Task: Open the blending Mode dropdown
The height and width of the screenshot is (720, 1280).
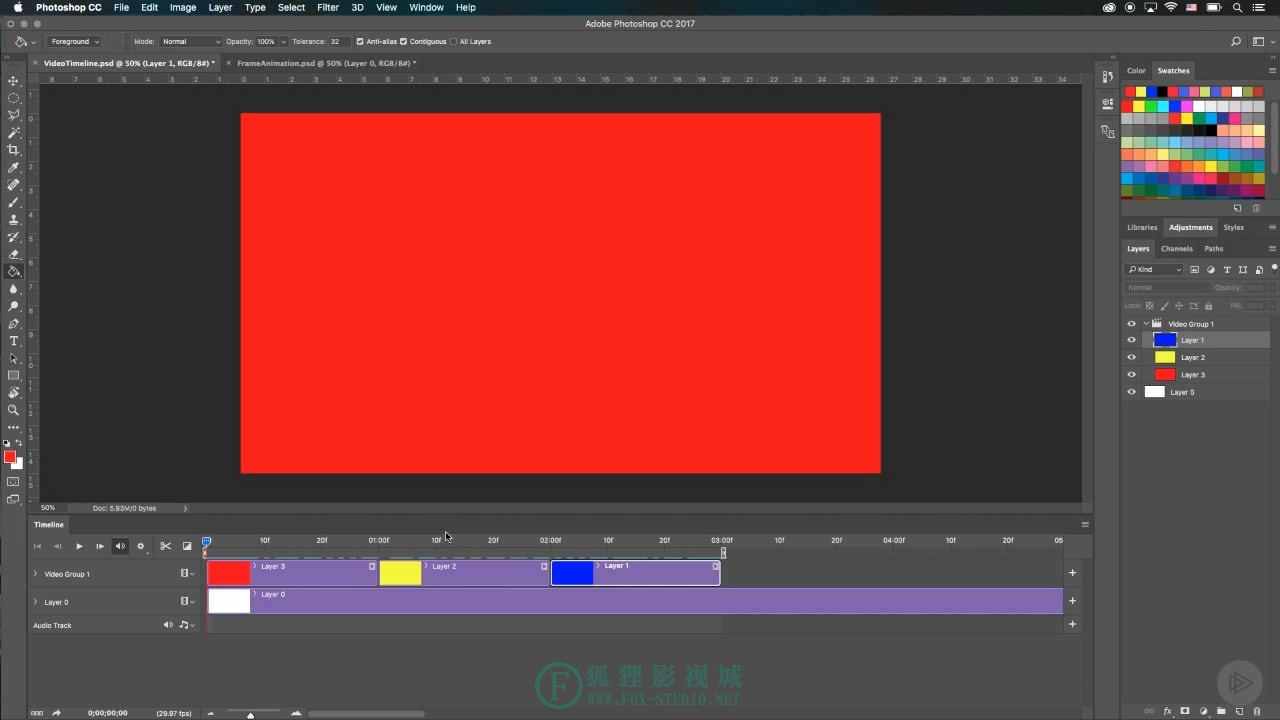Action: (x=190, y=42)
